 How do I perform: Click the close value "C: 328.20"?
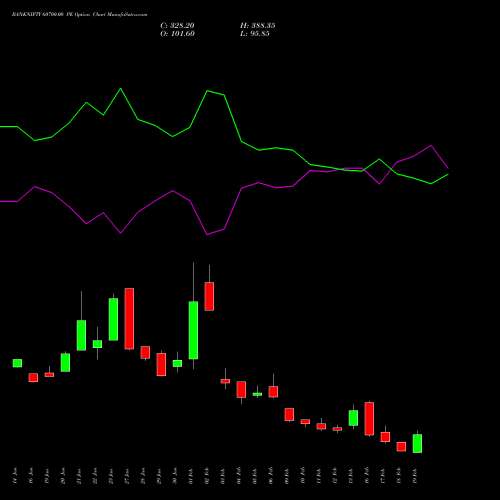177,26
